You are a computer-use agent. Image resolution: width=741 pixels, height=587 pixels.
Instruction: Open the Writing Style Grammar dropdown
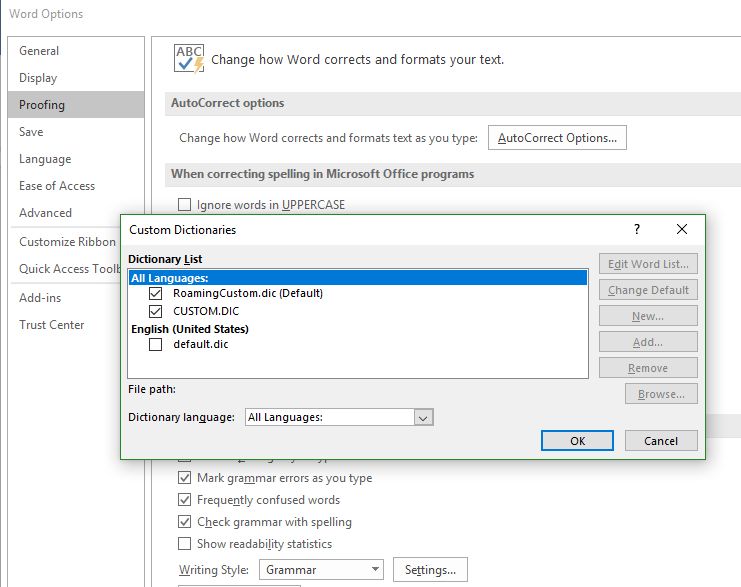pyautogui.click(x=321, y=570)
